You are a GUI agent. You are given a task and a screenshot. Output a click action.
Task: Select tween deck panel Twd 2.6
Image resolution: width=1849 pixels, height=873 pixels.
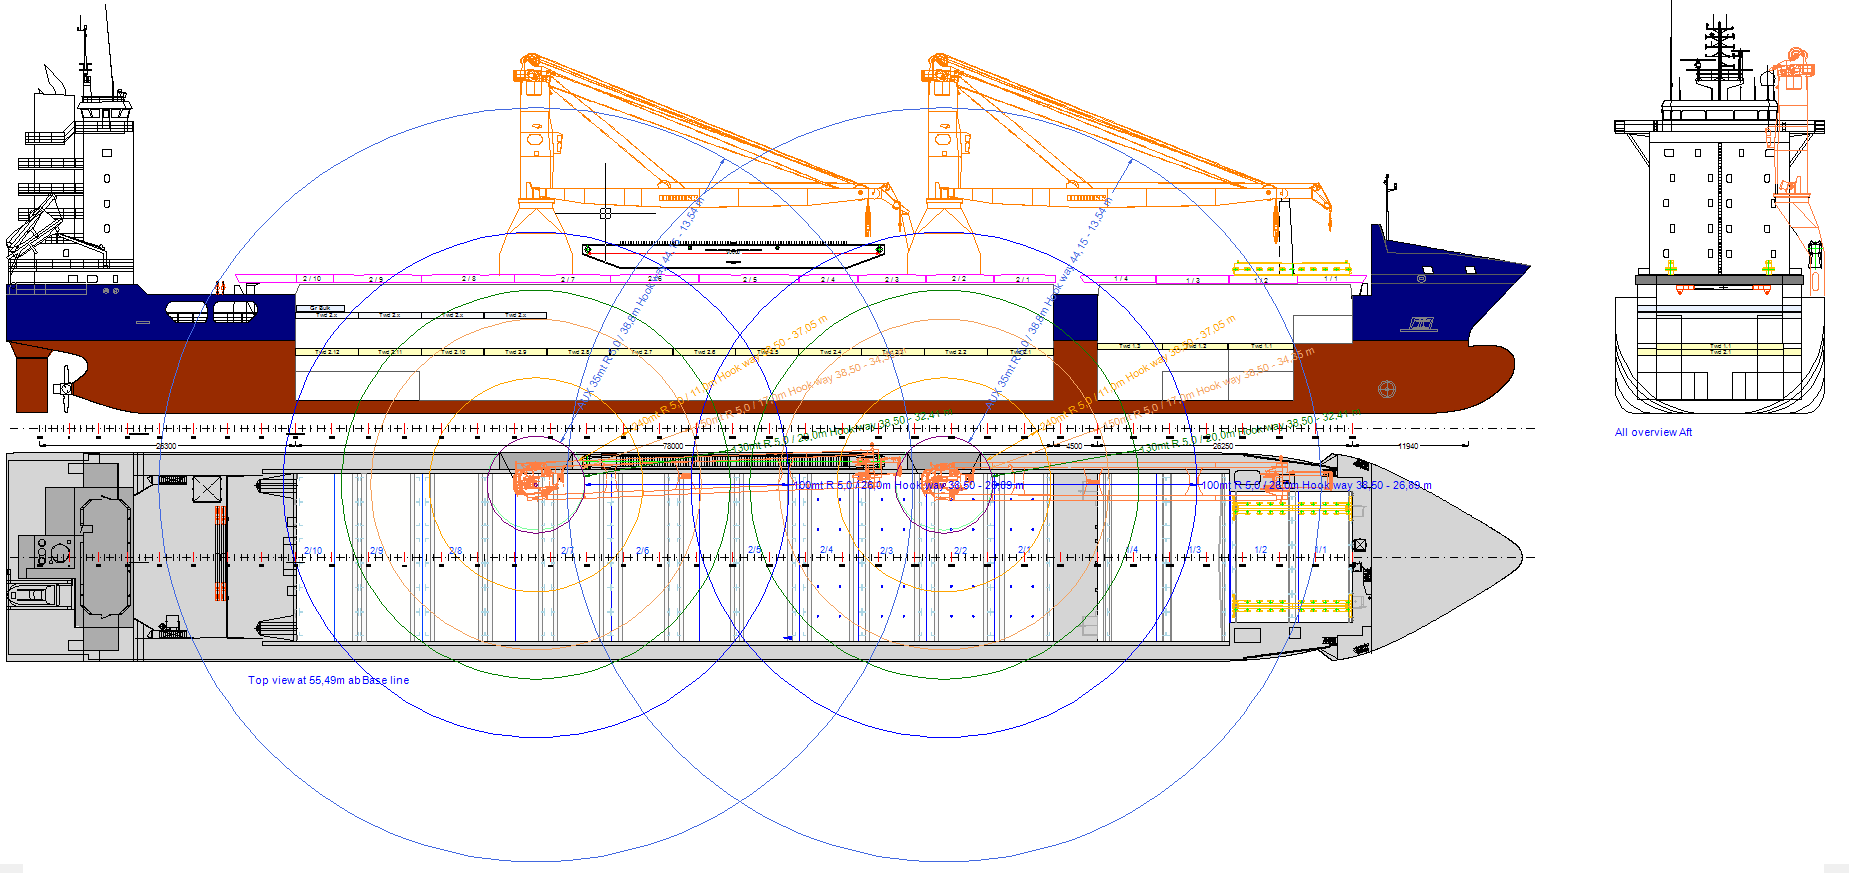[705, 352]
